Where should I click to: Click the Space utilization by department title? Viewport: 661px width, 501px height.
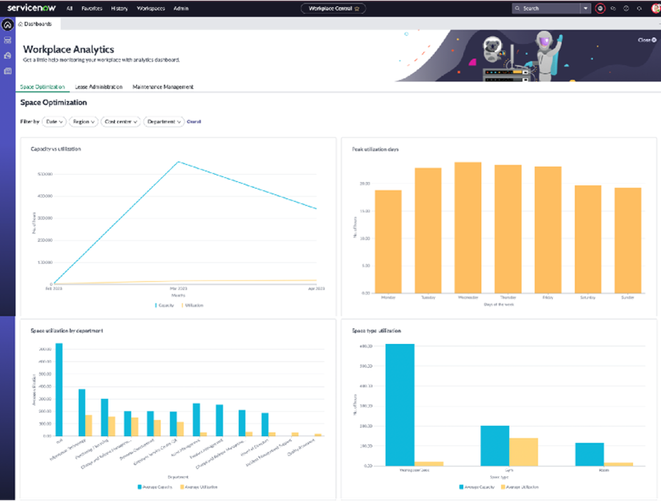67,331
